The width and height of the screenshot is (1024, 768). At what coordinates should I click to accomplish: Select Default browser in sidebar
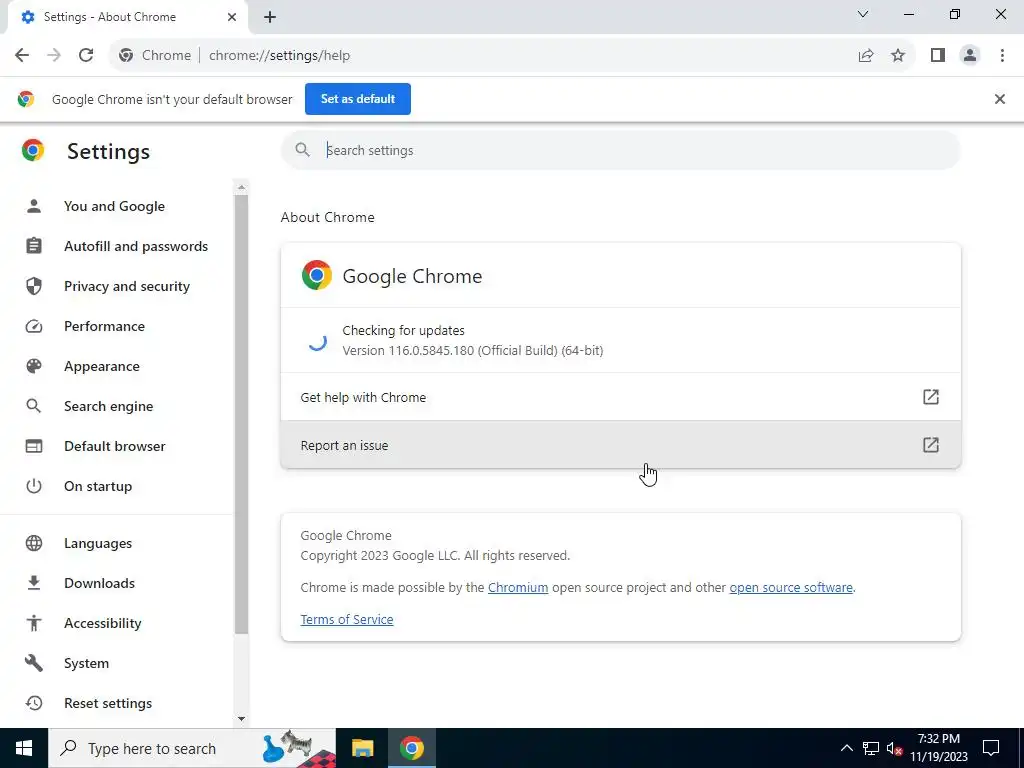pos(114,446)
